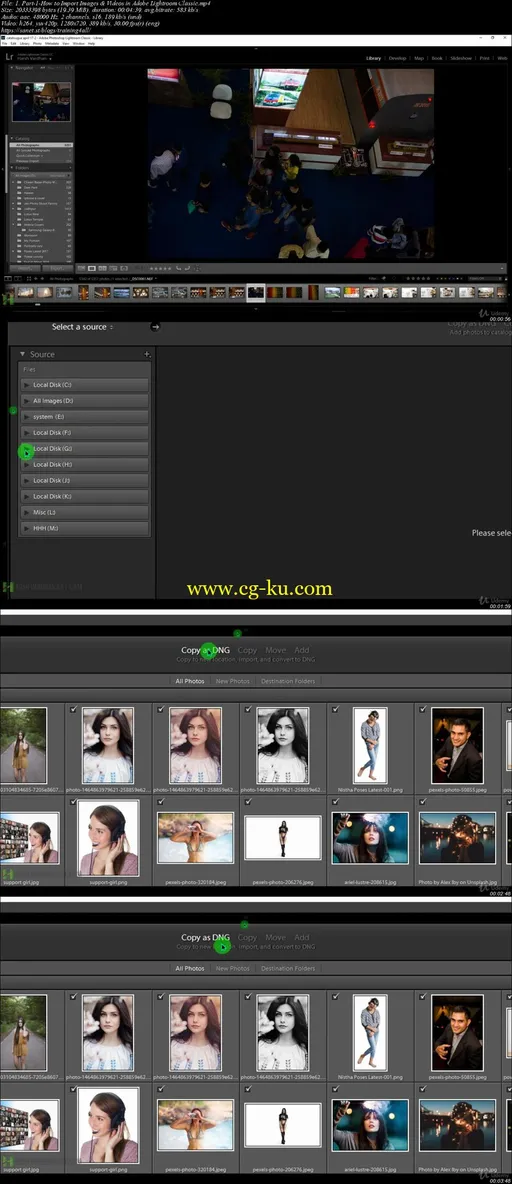Toggle Nistha Poses Latest-001.png checkbox in lower grid

pyautogui.click(x=335, y=997)
